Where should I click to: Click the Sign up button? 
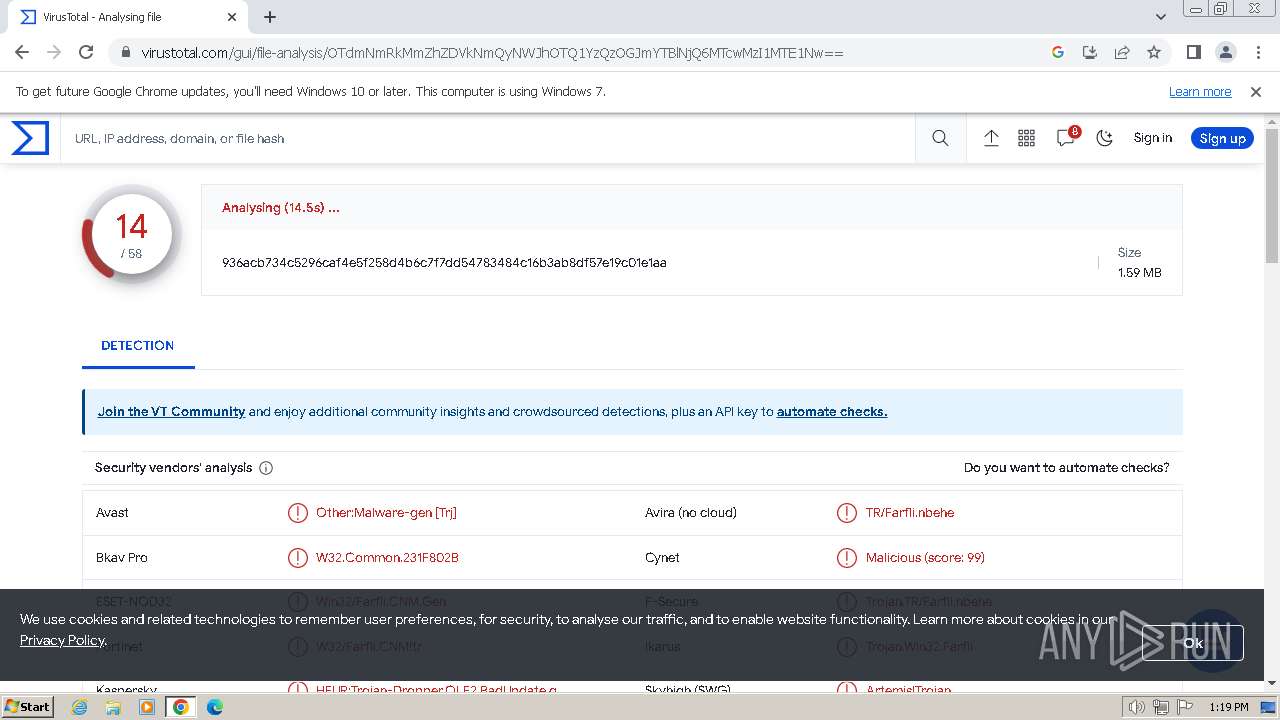pyautogui.click(x=1222, y=138)
